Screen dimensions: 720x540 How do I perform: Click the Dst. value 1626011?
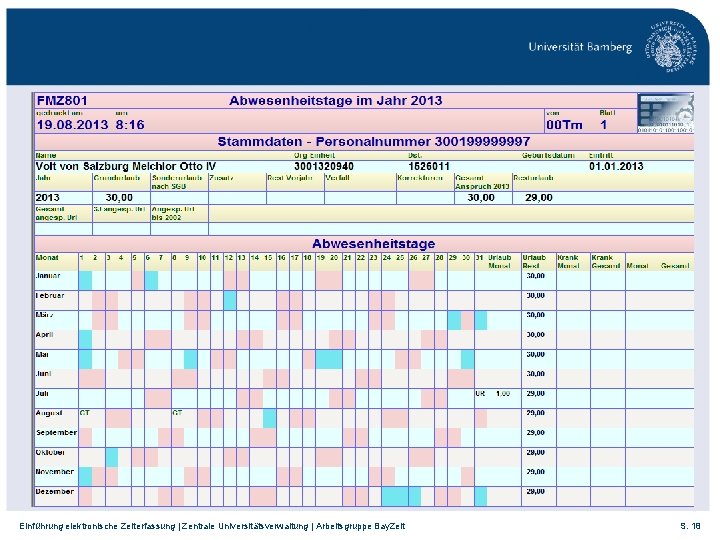click(x=429, y=166)
